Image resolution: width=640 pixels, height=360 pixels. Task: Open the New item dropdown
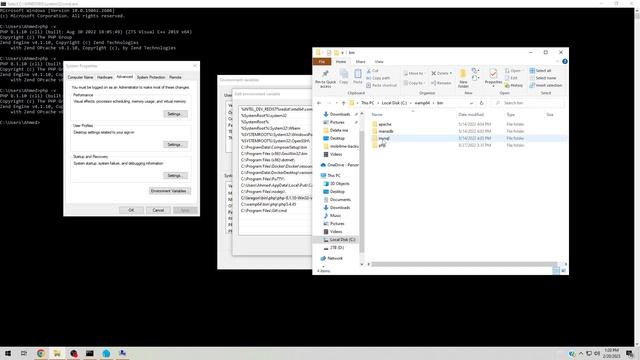pyautogui.click(x=475, y=71)
